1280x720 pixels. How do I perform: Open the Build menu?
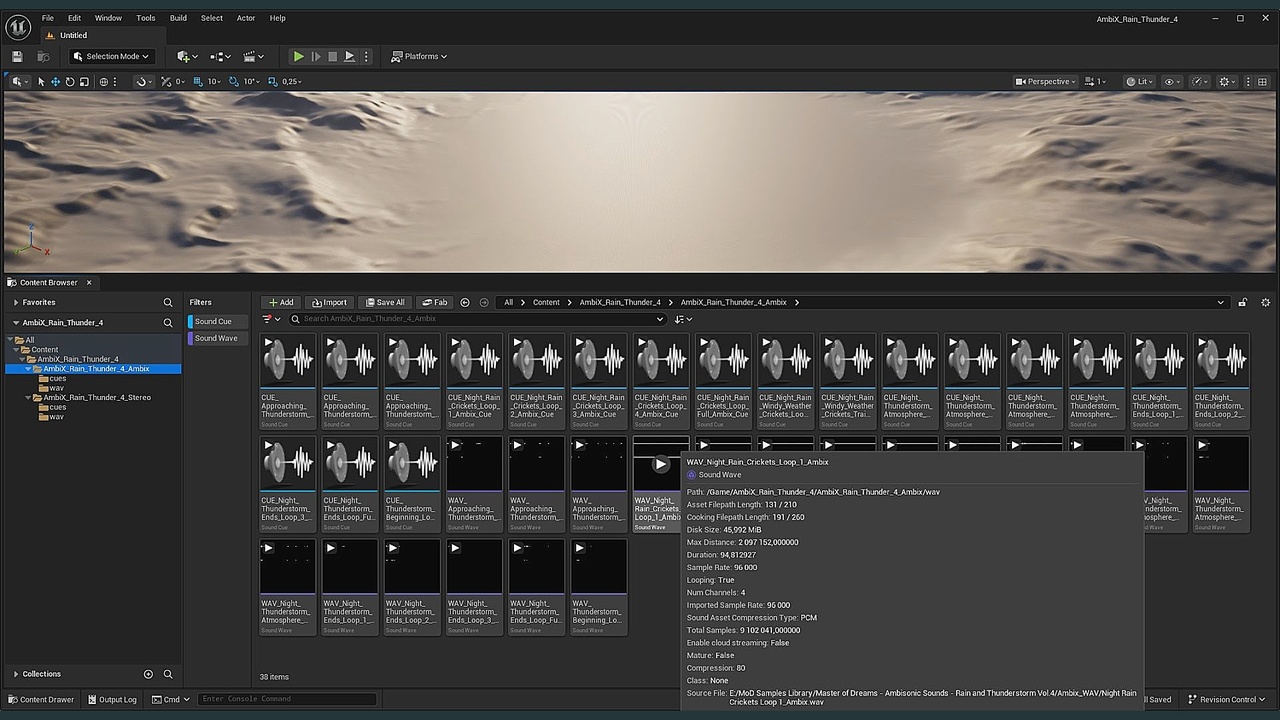pyautogui.click(x=178, y=18)
